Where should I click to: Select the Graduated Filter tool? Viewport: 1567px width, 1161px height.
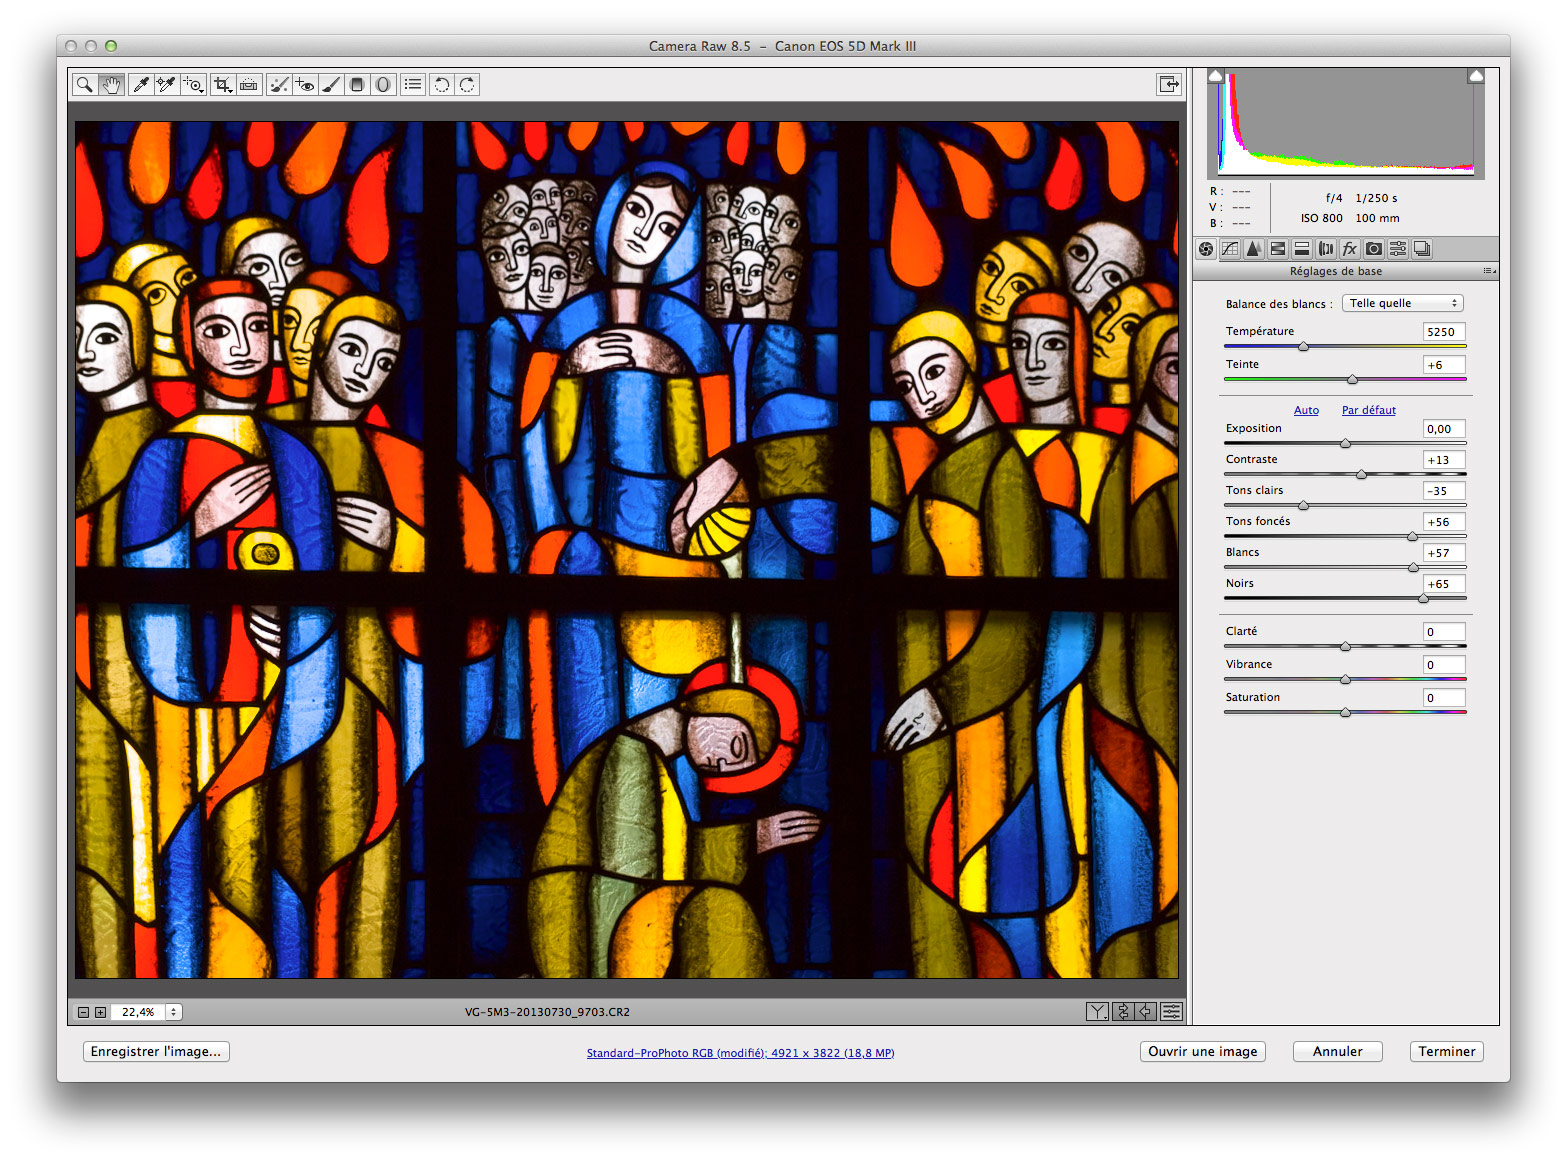tap(357, 85)
